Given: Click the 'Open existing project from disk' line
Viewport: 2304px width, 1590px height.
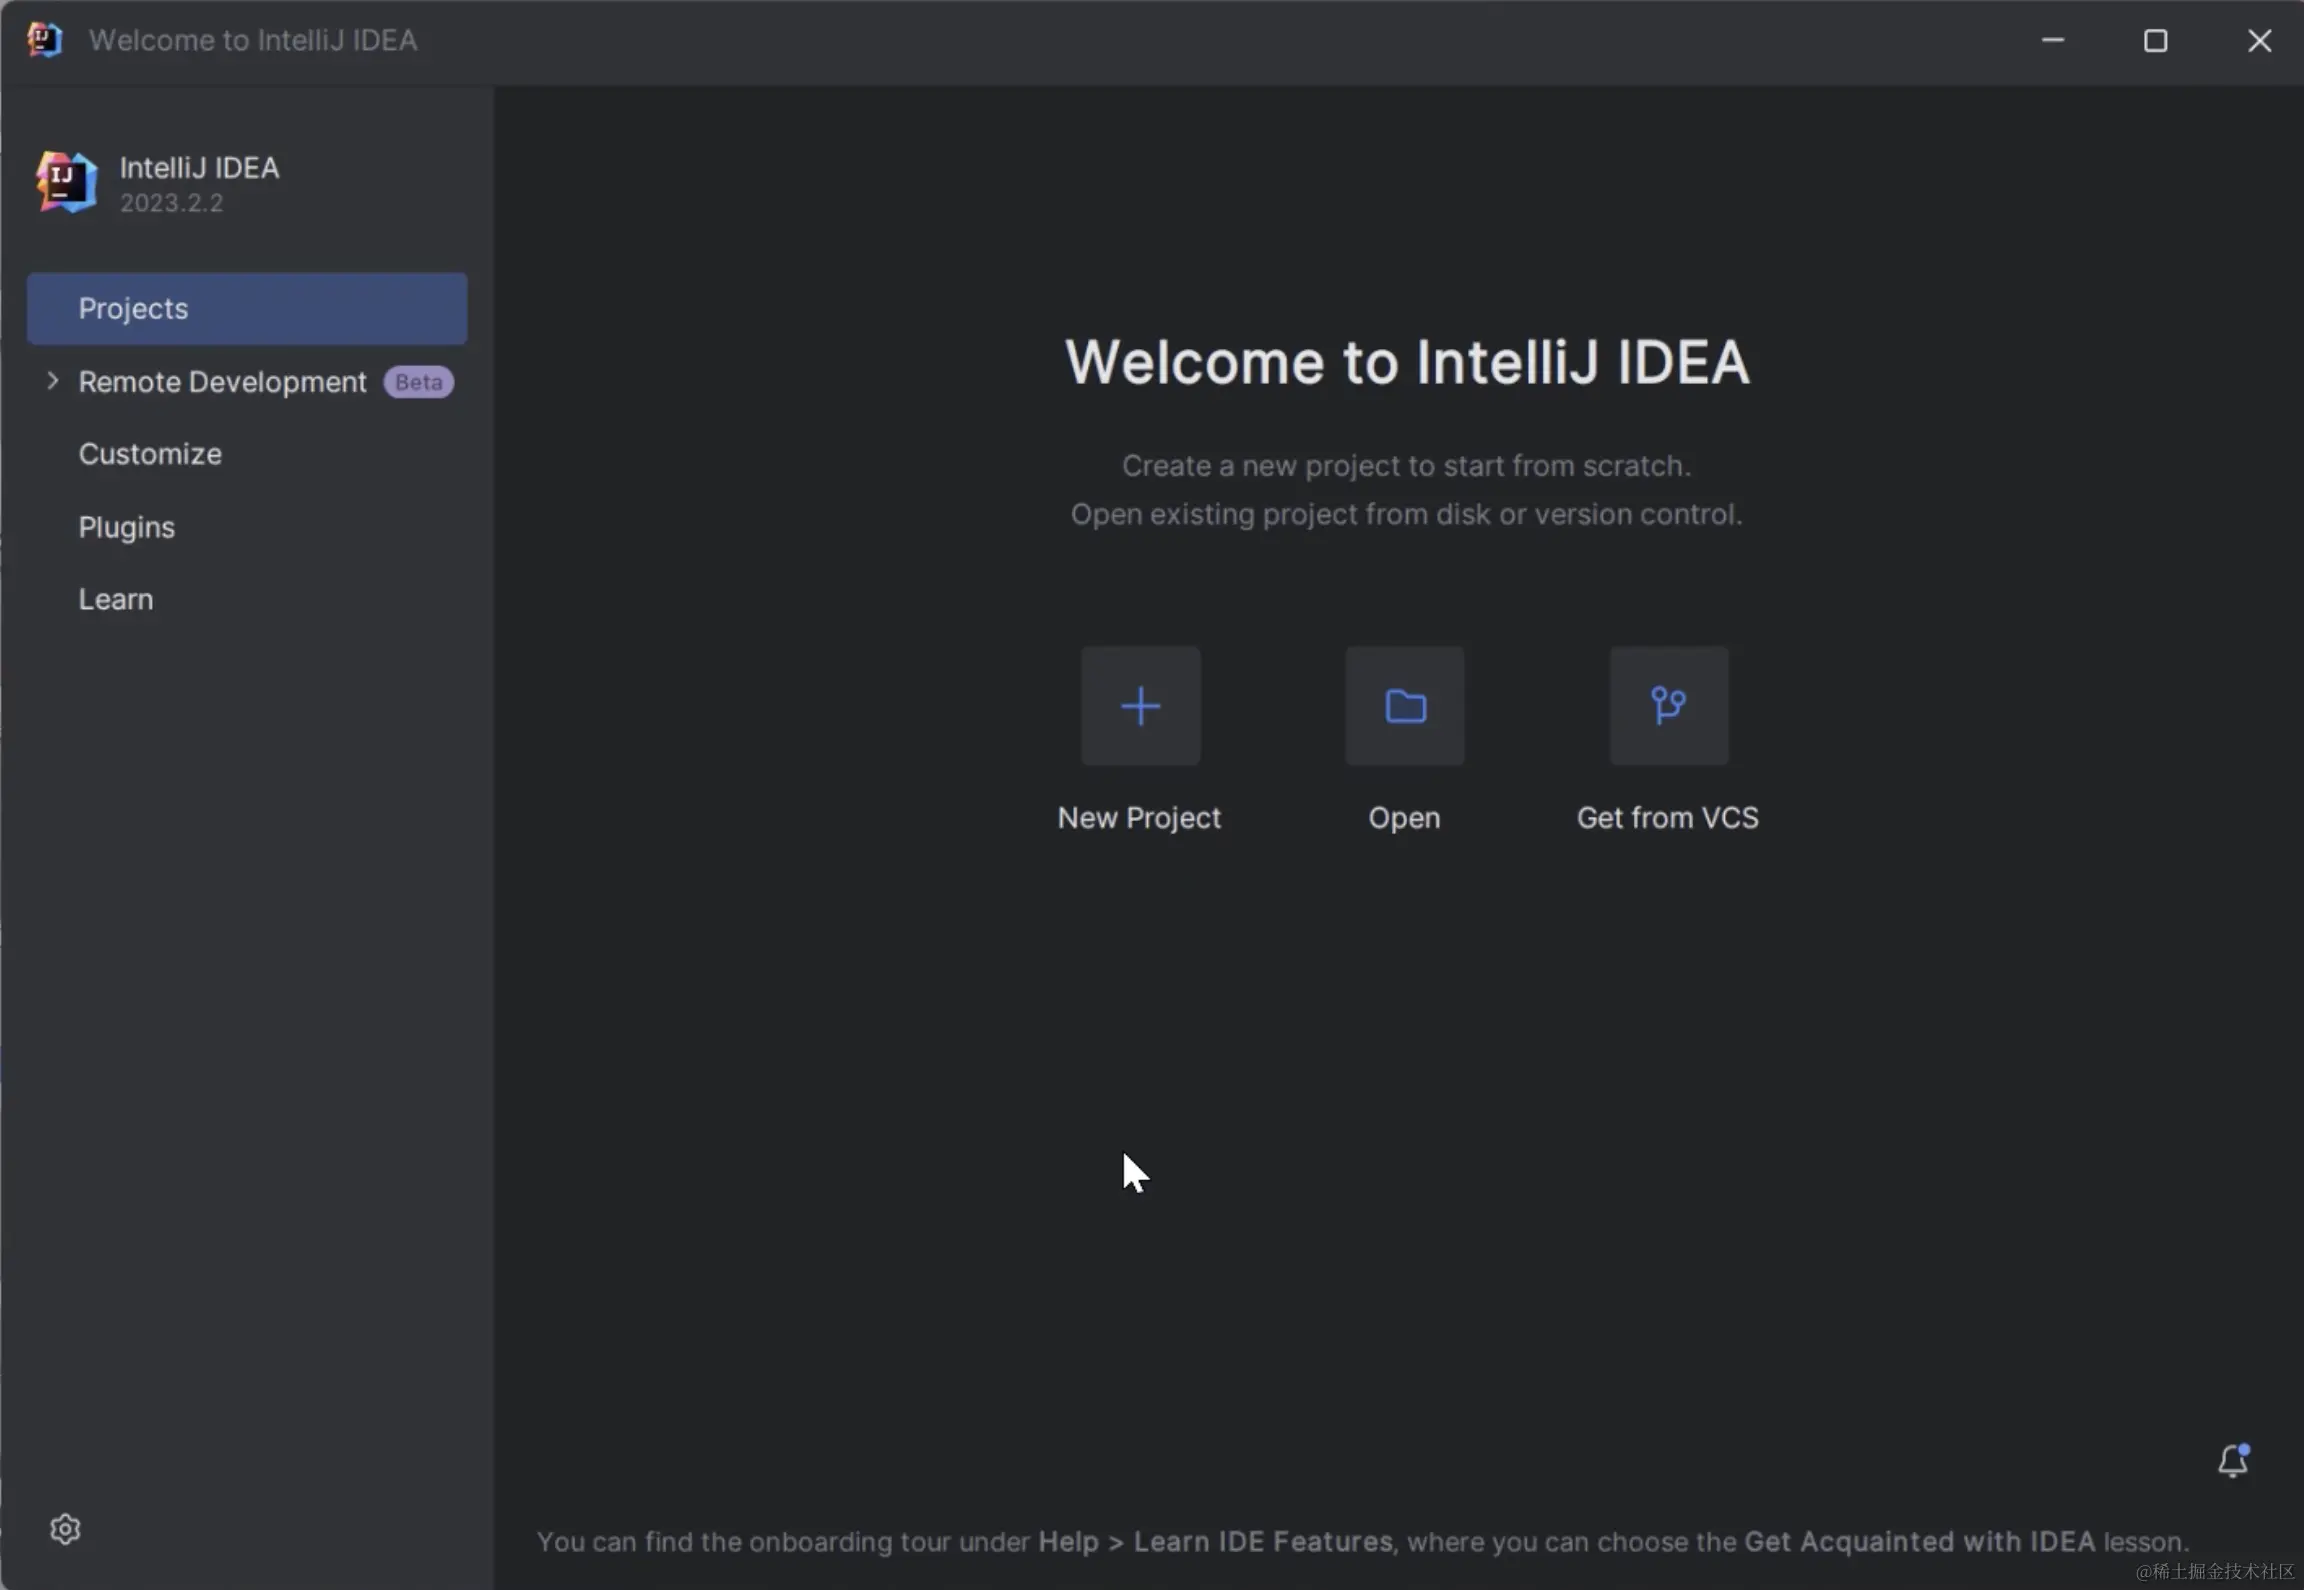Looking at the screenshot, I should [1406, 514].
